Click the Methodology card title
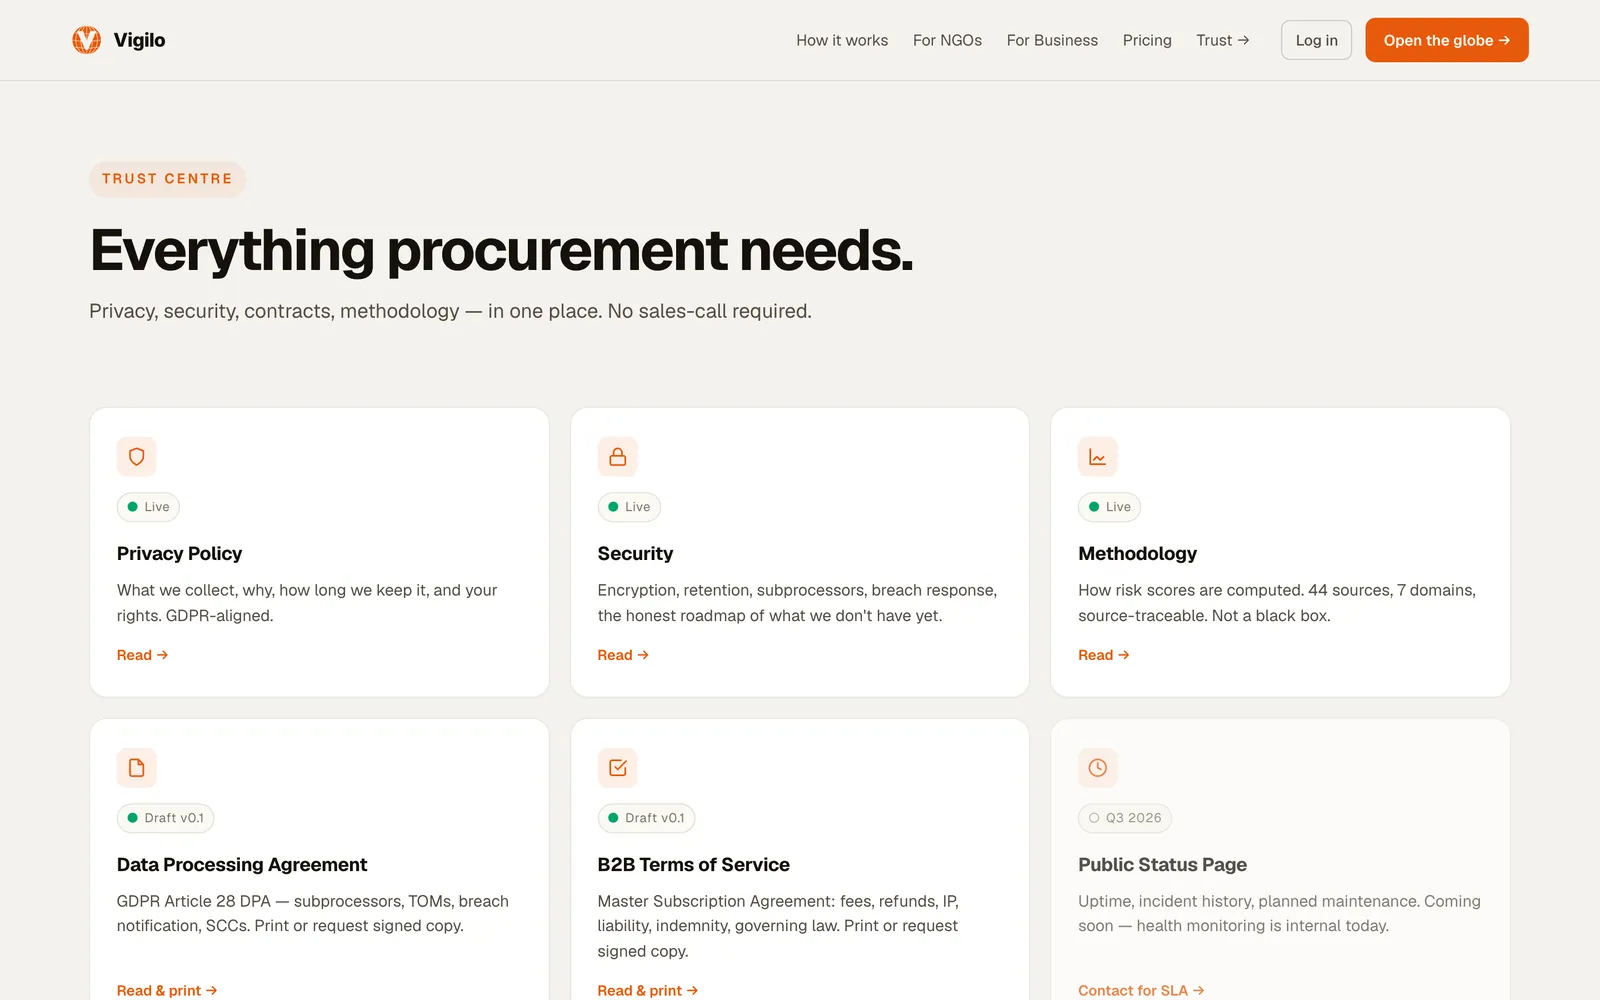Image resolution: width=1600 pixels, height=1000 pixels. [x=1137, y=553]
